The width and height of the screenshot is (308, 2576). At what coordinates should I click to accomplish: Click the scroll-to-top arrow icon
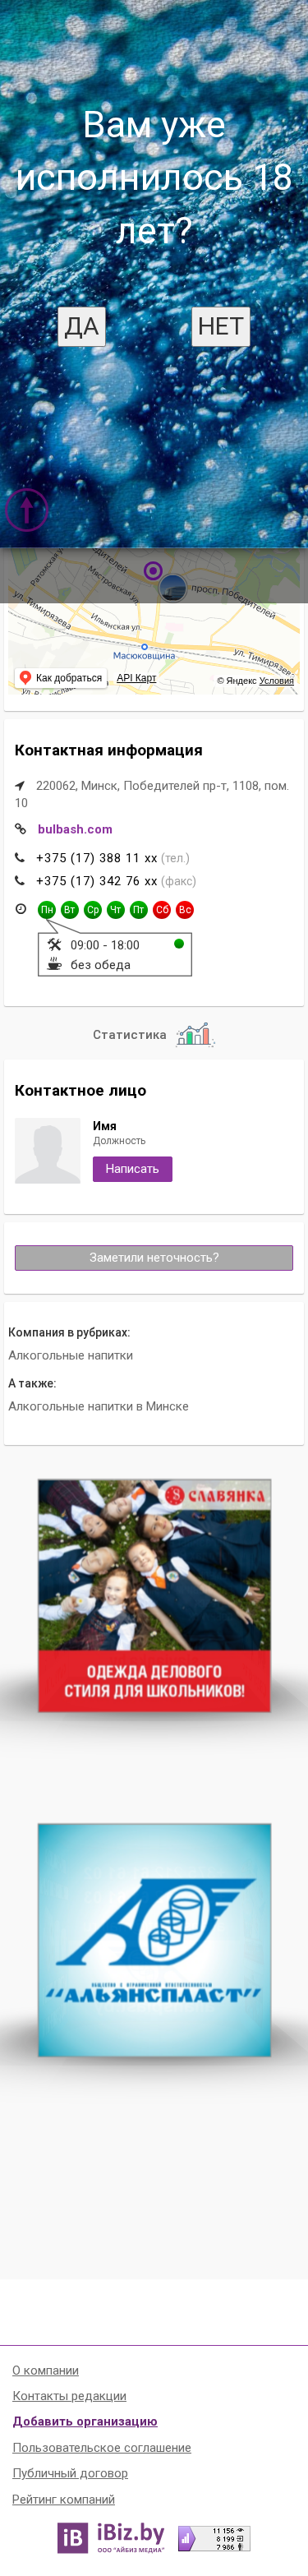pos(27,510)
